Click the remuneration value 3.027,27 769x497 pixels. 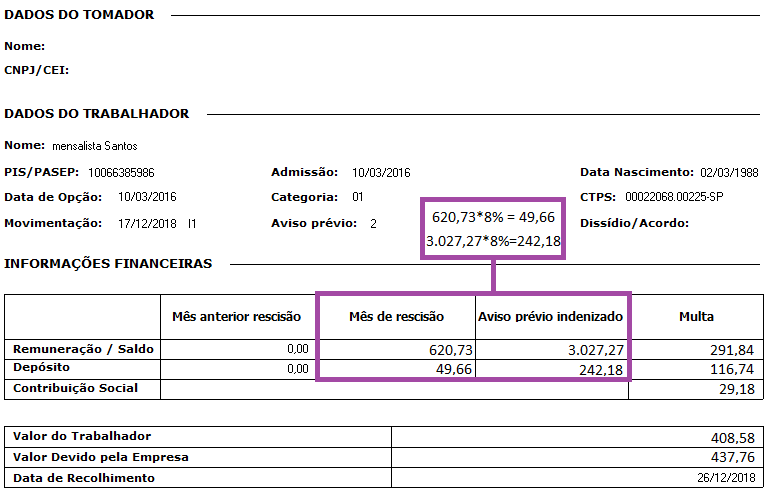pyautogui.click(x=596, y=350)
